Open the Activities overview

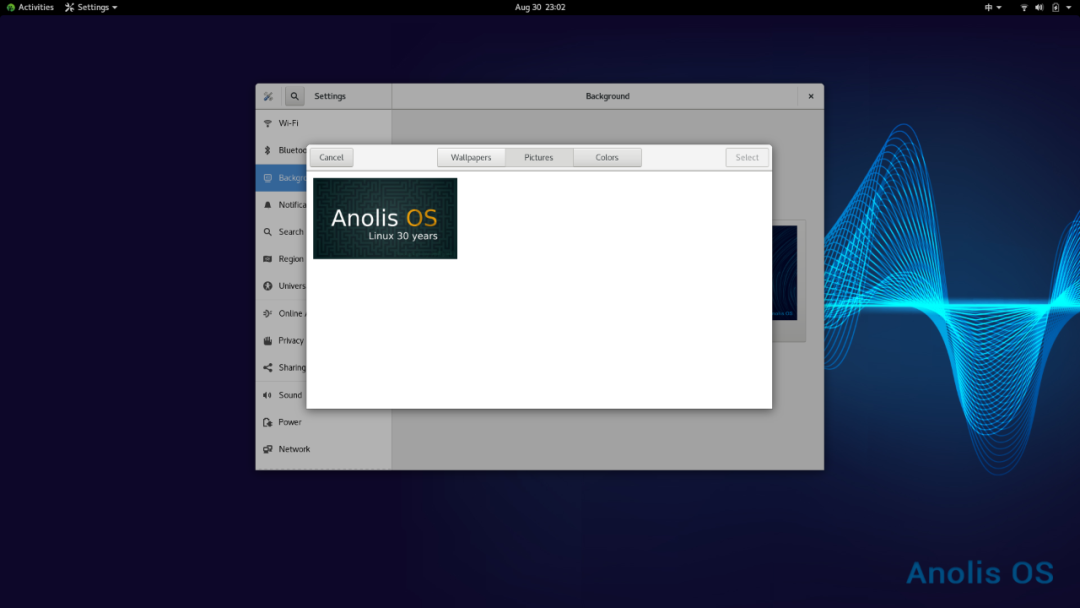pos(30,7)
